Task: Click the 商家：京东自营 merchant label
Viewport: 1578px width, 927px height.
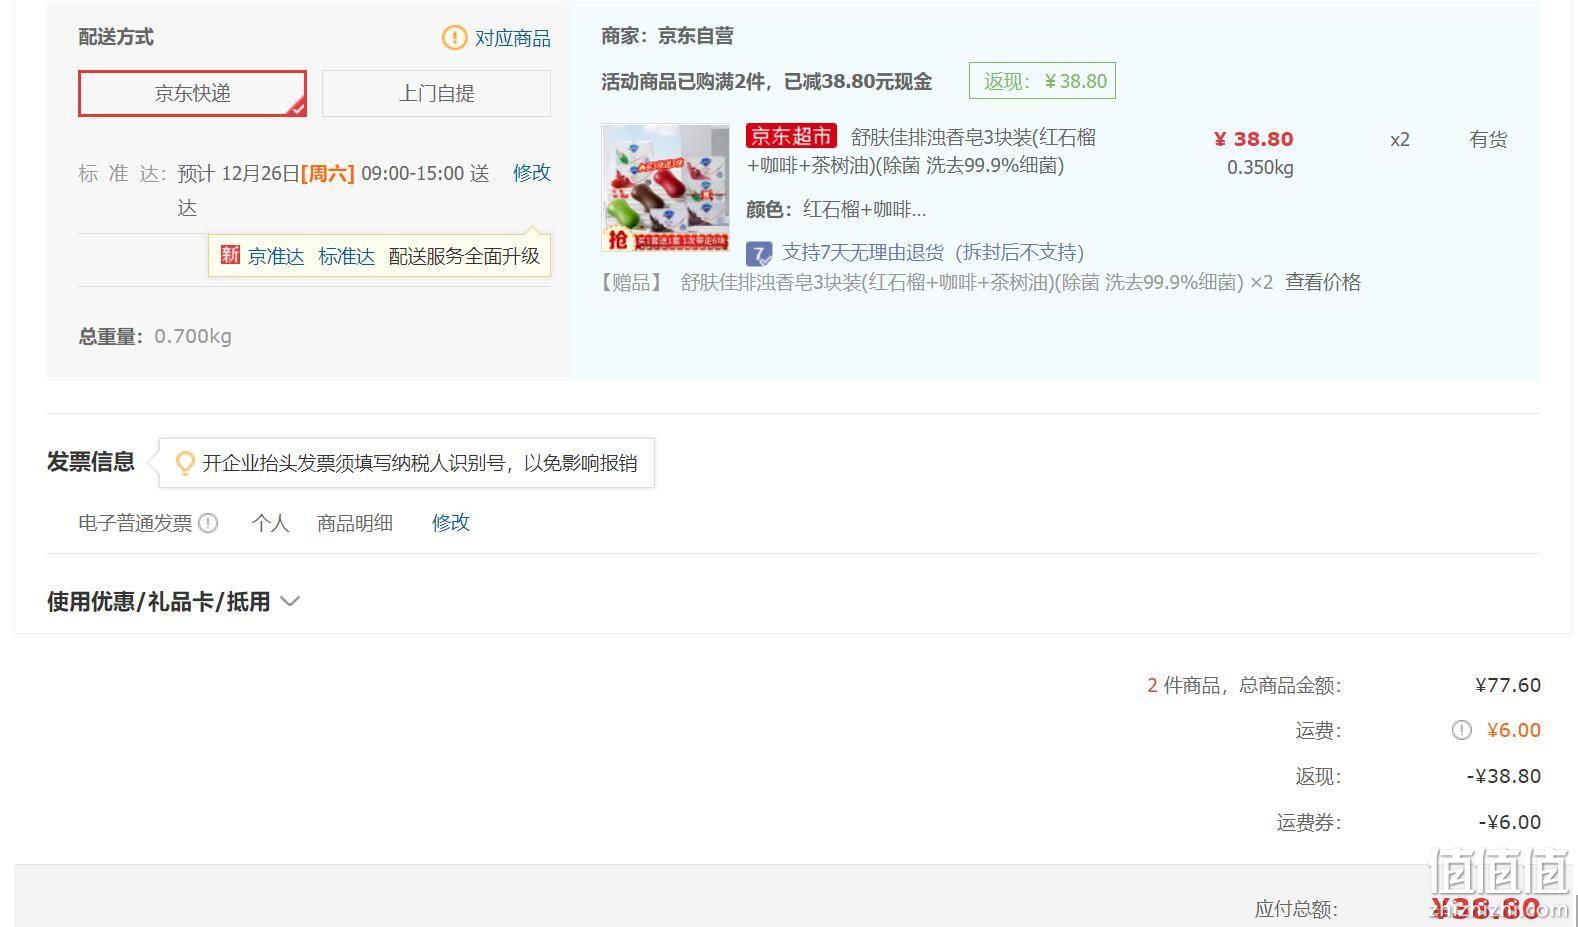Action: [x=667, y=36]
